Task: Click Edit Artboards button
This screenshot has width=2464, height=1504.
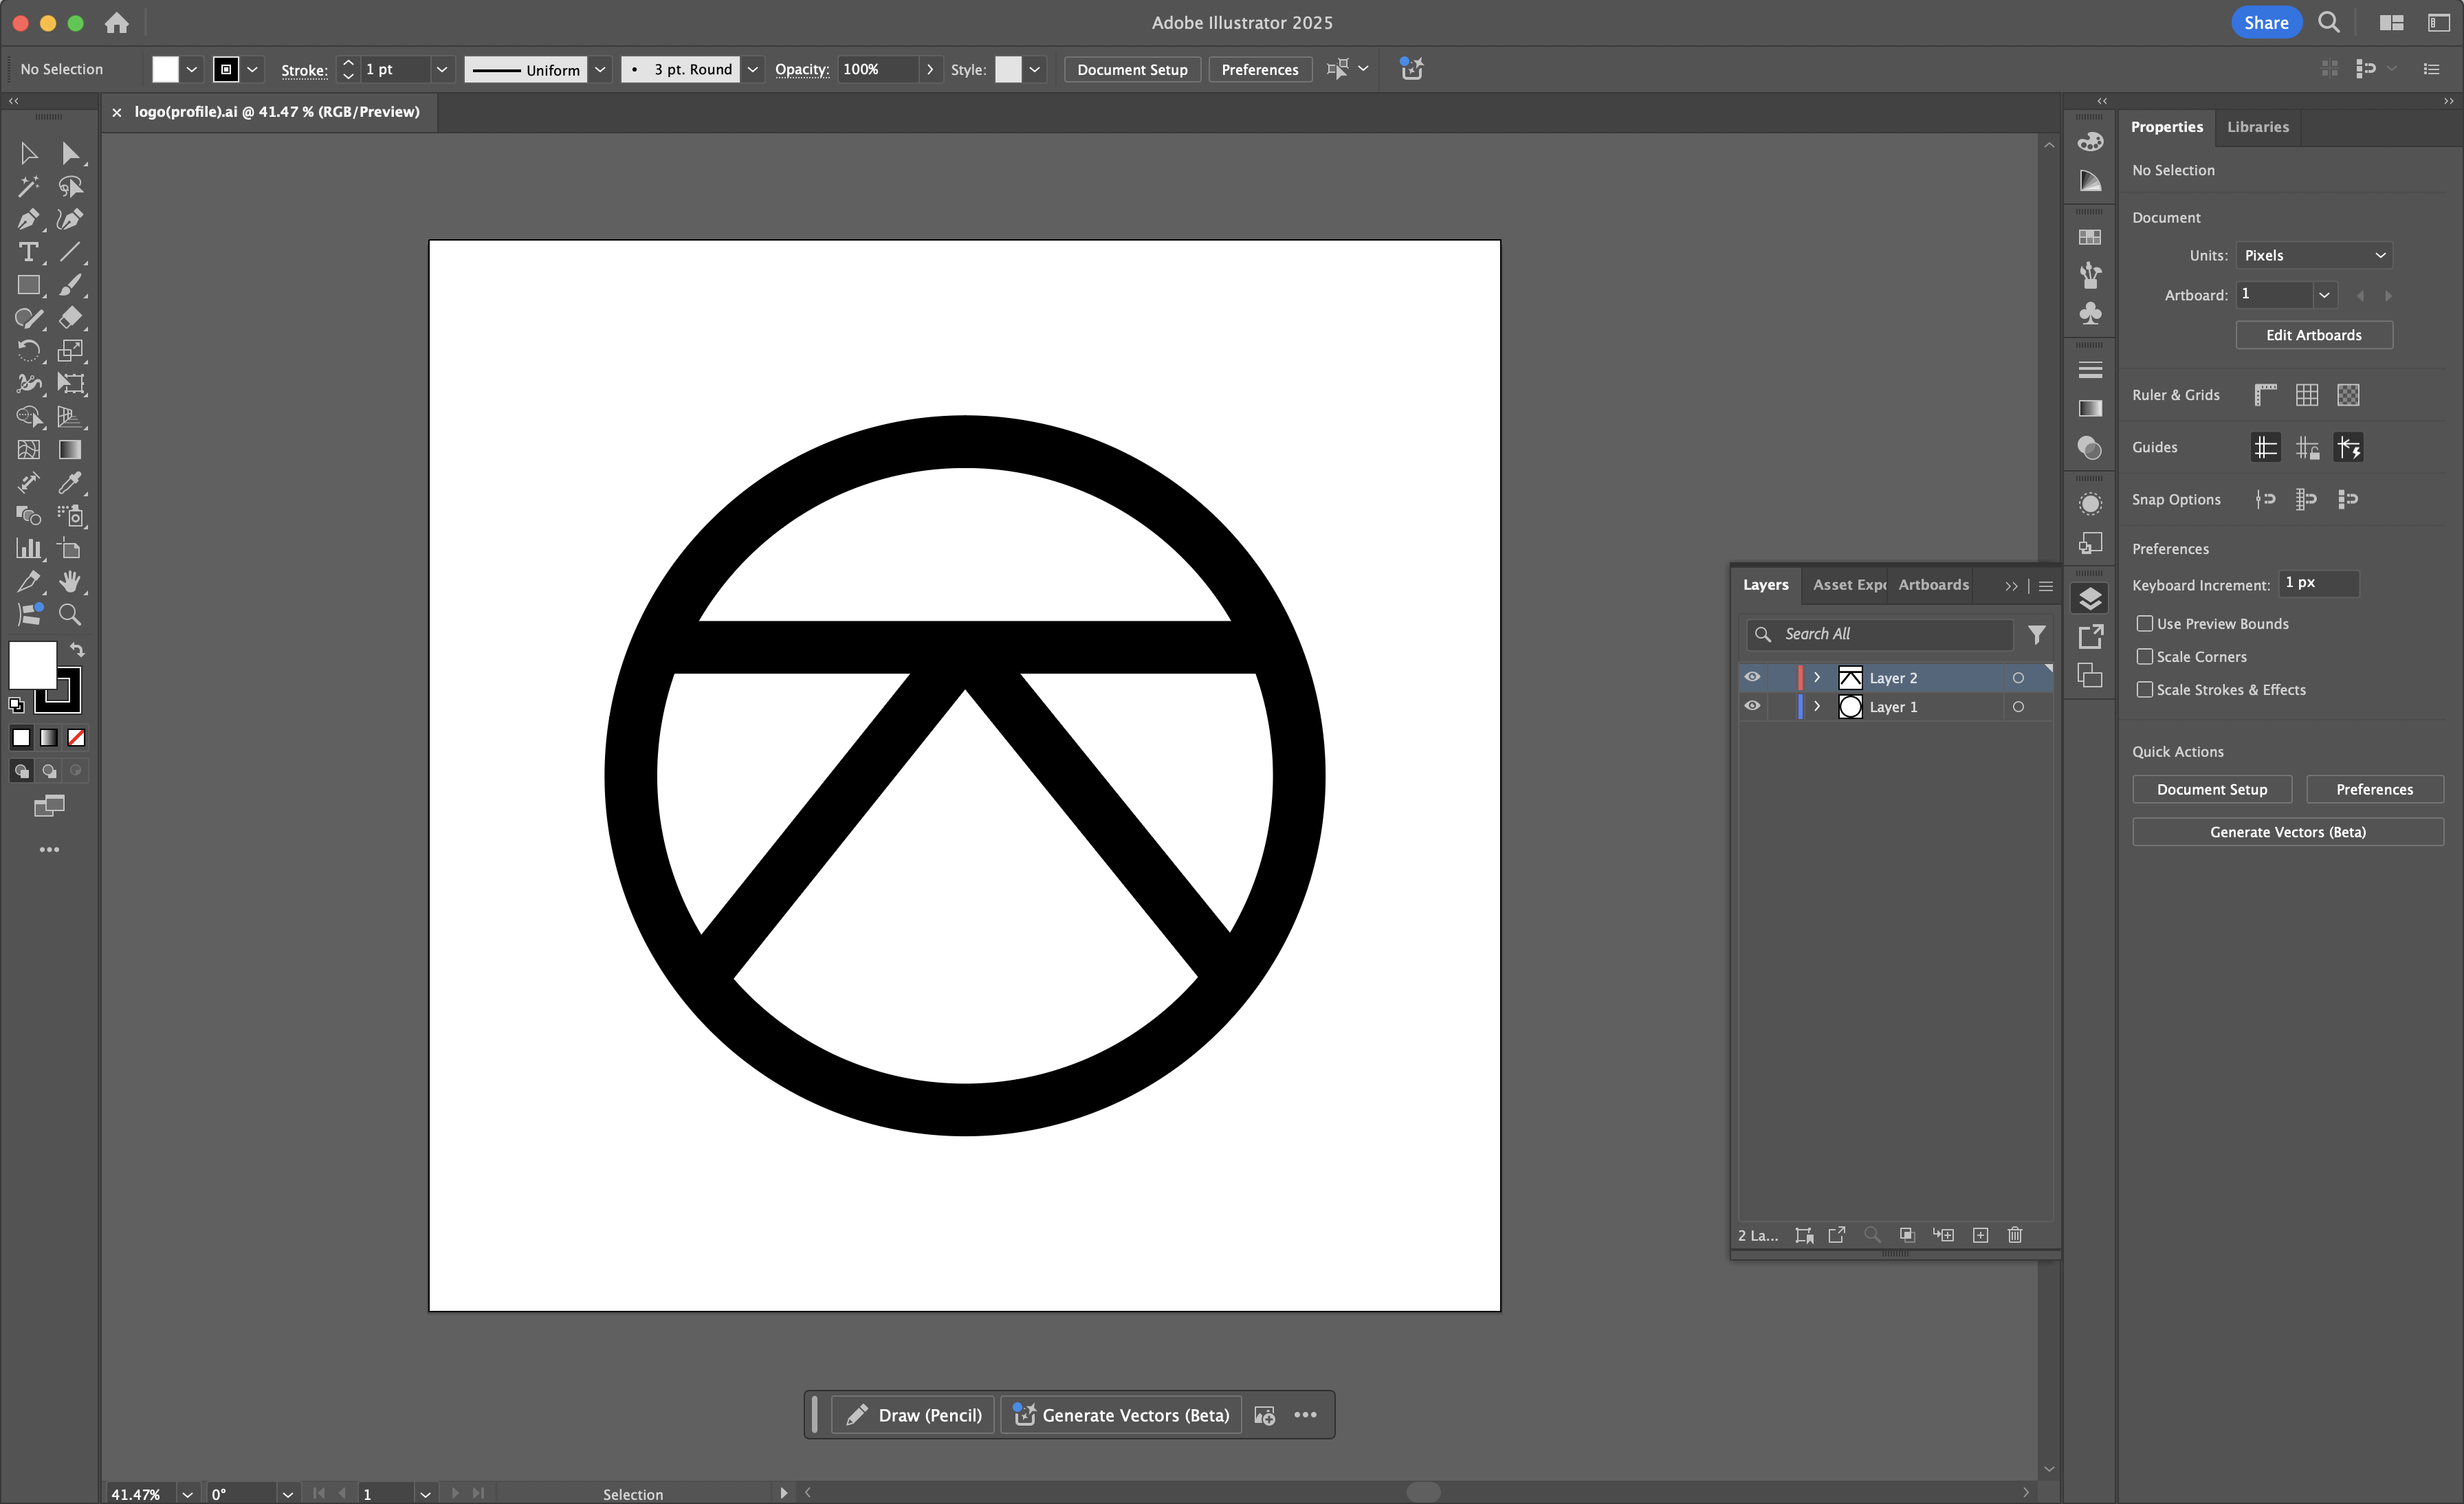Action: coord(2314,335)
